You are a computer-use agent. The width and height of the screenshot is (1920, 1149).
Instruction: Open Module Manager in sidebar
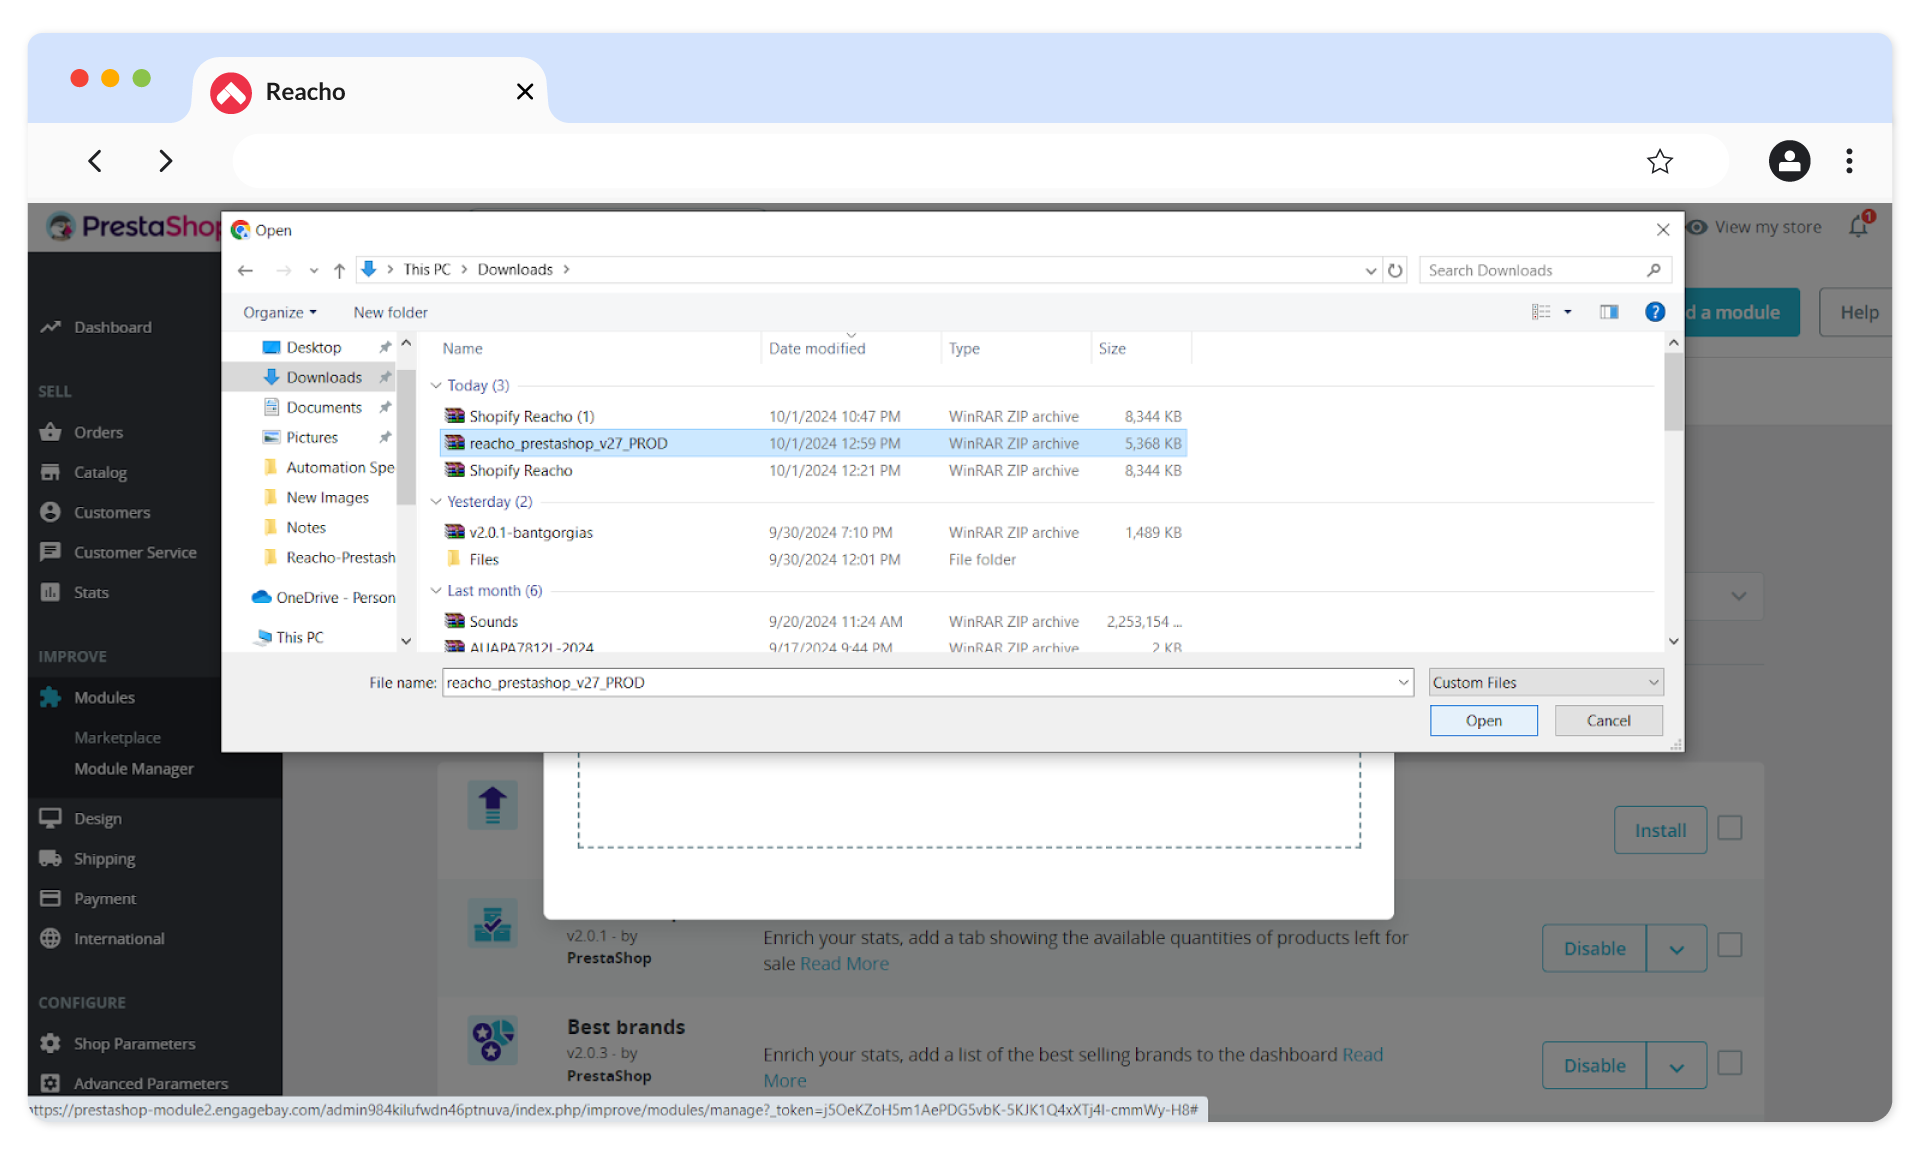pyautogui.click(x=134, y=768)
